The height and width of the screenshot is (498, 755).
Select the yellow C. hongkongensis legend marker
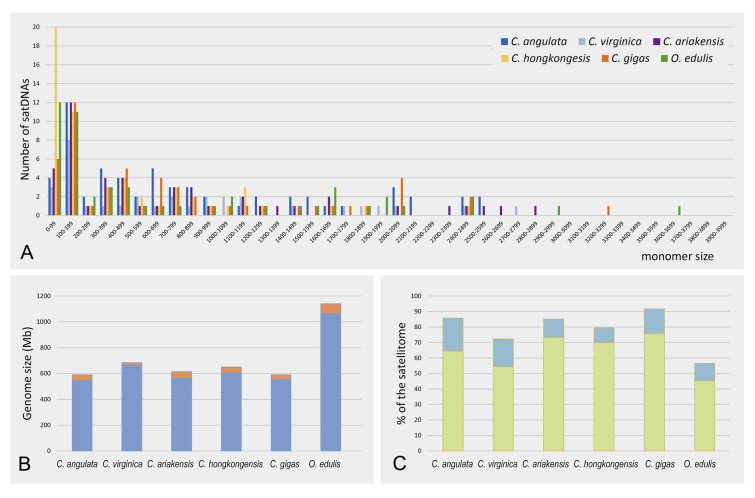(x=504, y=60)
